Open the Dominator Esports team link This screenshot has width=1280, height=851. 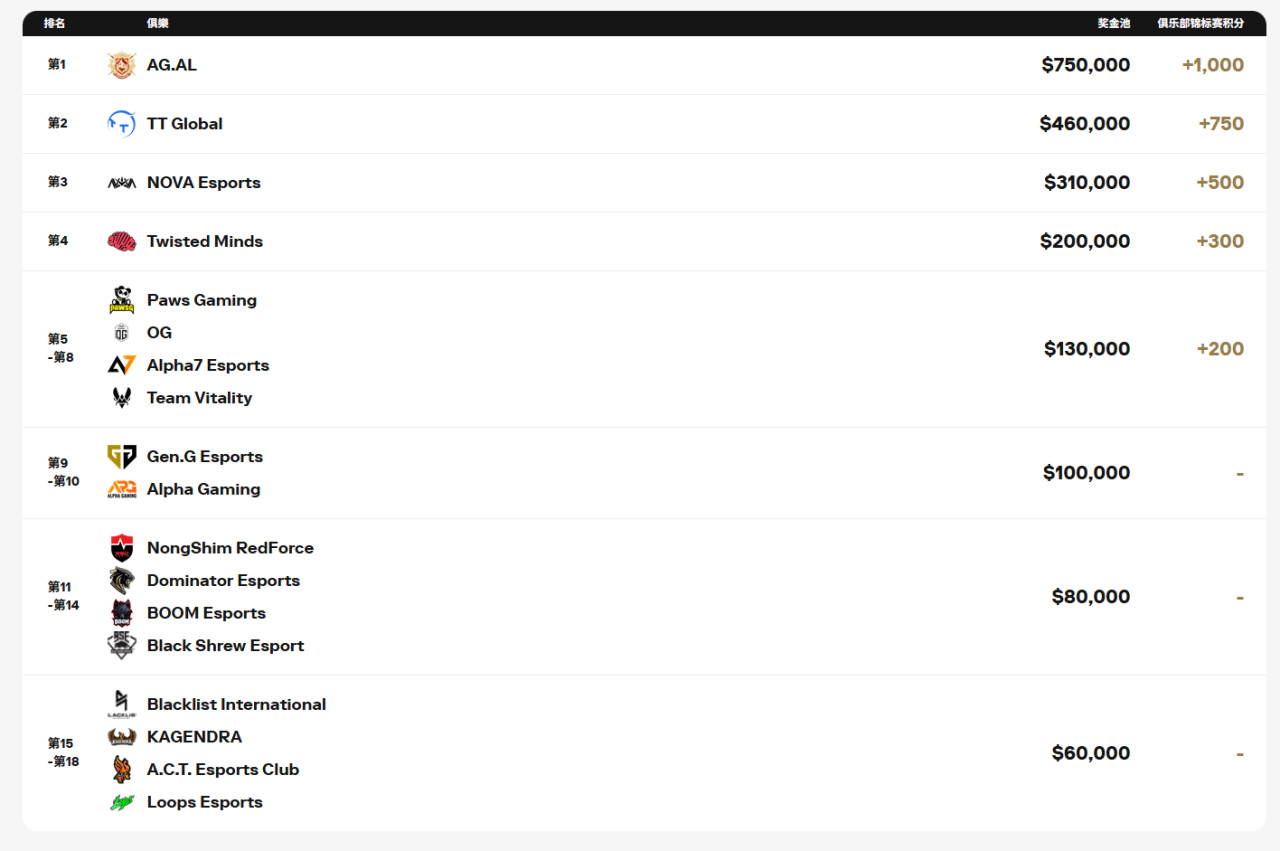coord(223,581)
